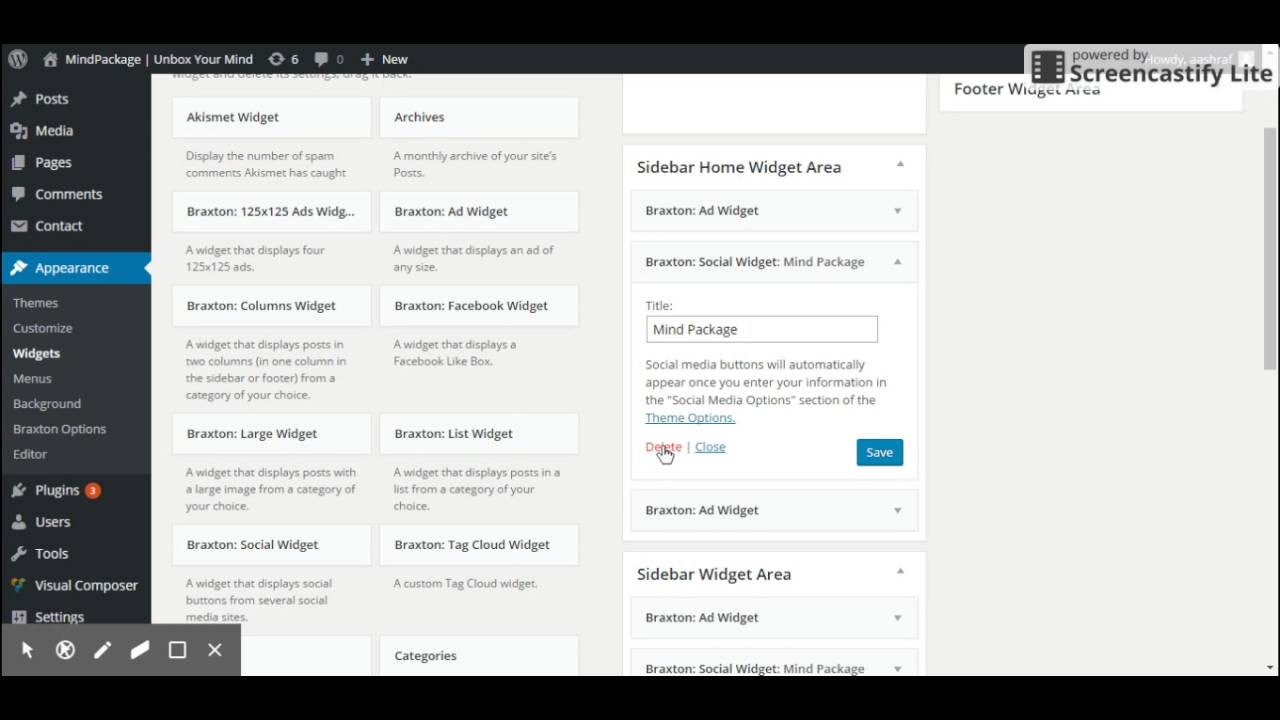This screenshot has height=720, width=1280.
Task: Click the Delete link in Social Widget
Action: tap(663, 447)
